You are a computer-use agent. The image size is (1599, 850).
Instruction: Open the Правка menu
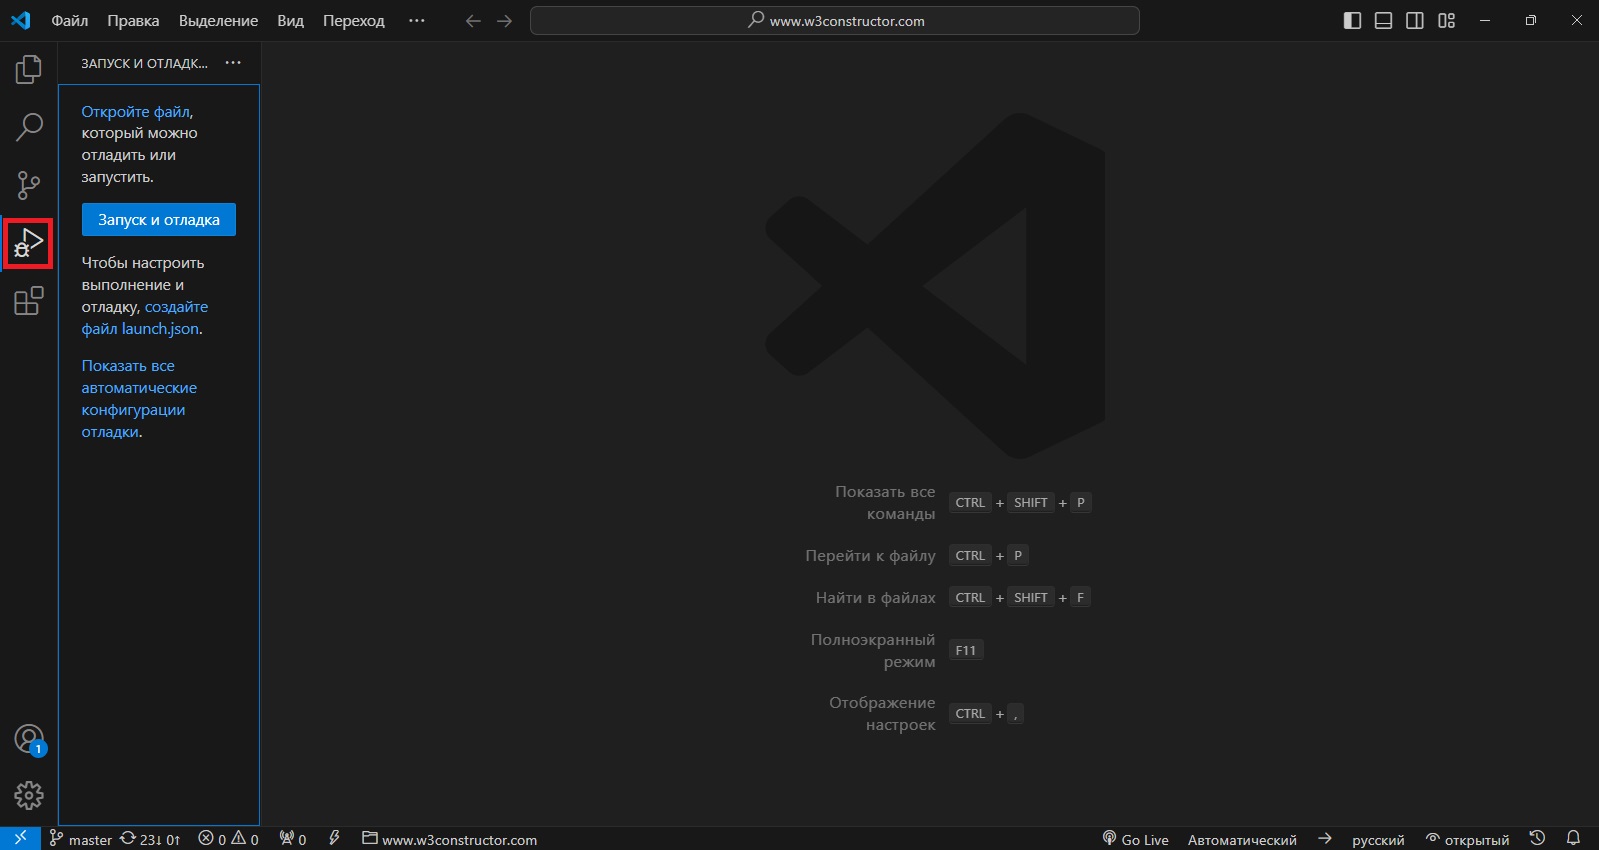click(133, 21)
